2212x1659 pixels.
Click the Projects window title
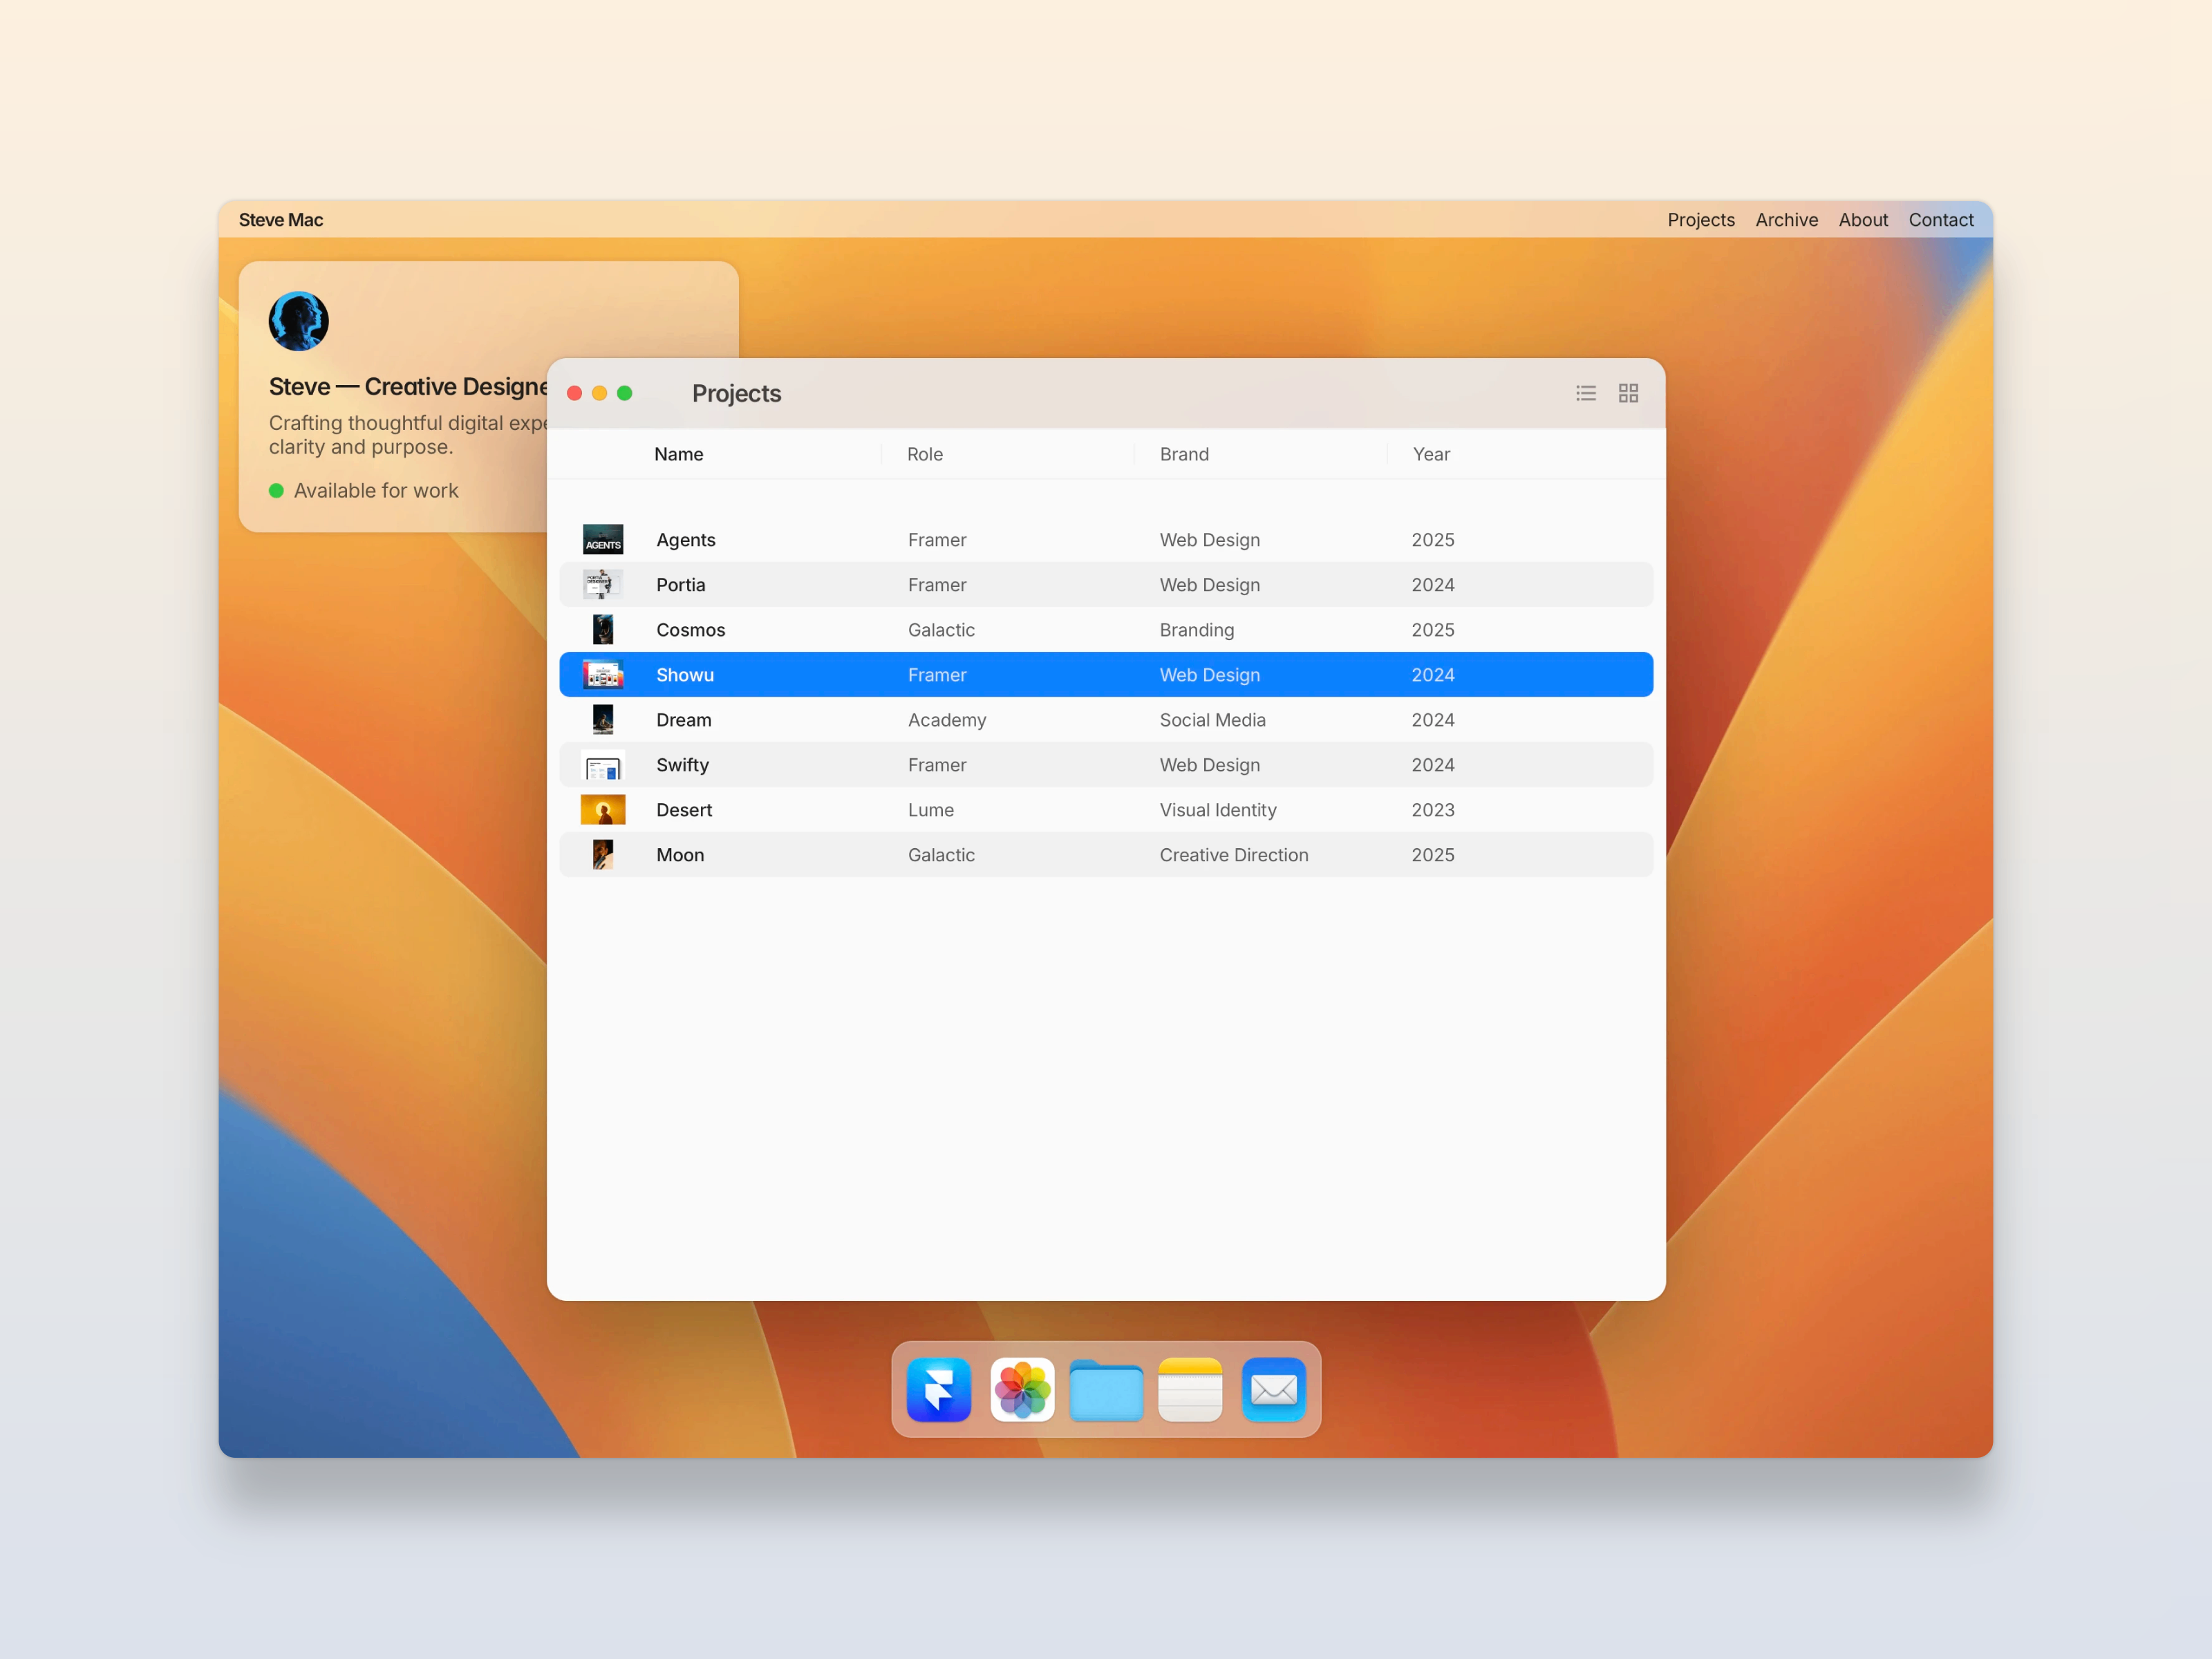point(737,393)
